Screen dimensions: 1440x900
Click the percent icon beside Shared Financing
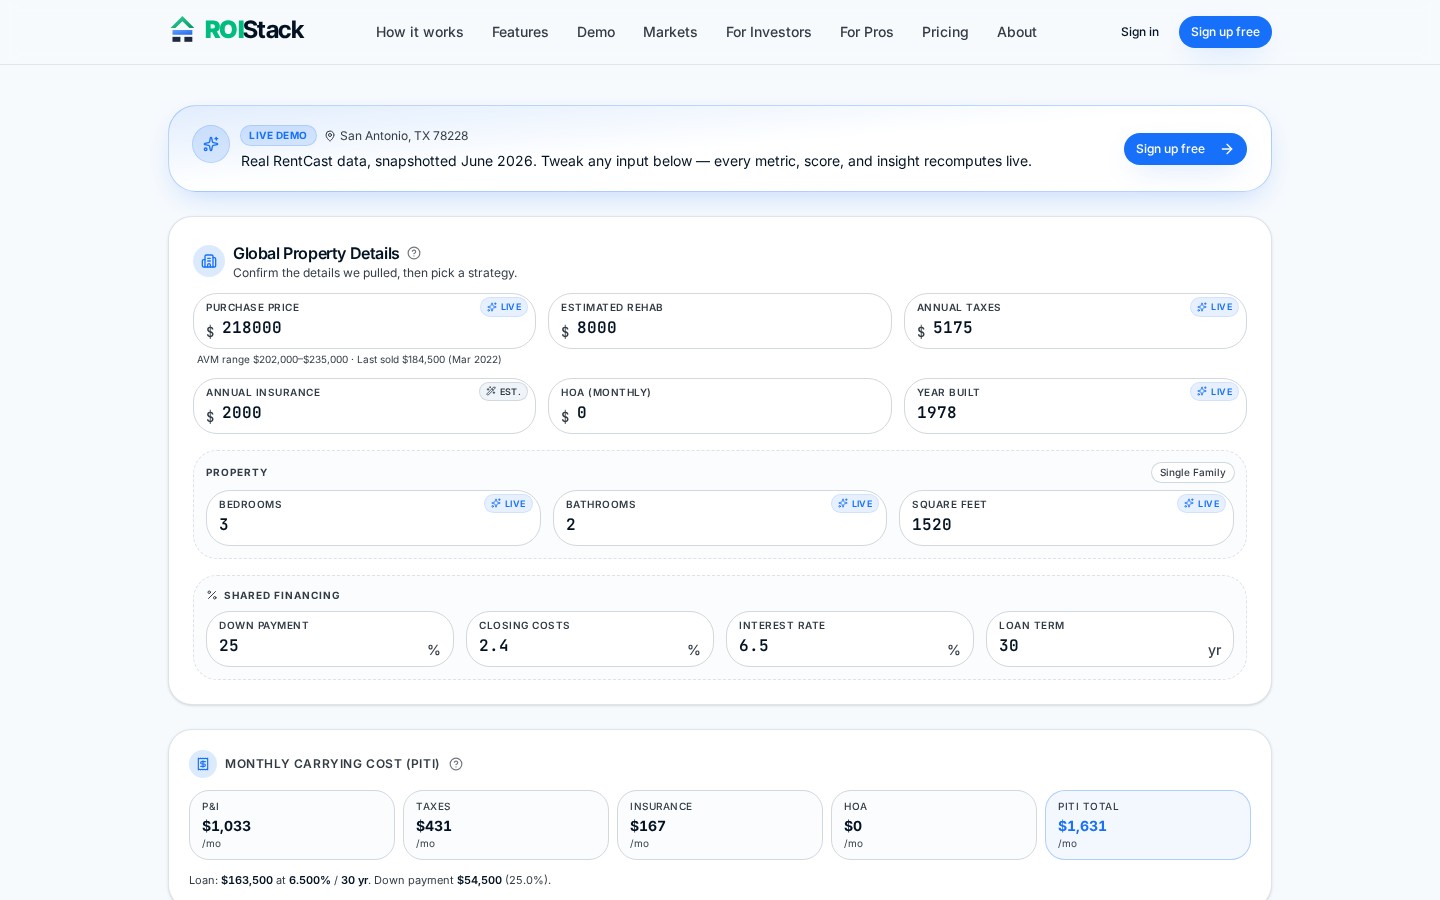coord(212,595)
